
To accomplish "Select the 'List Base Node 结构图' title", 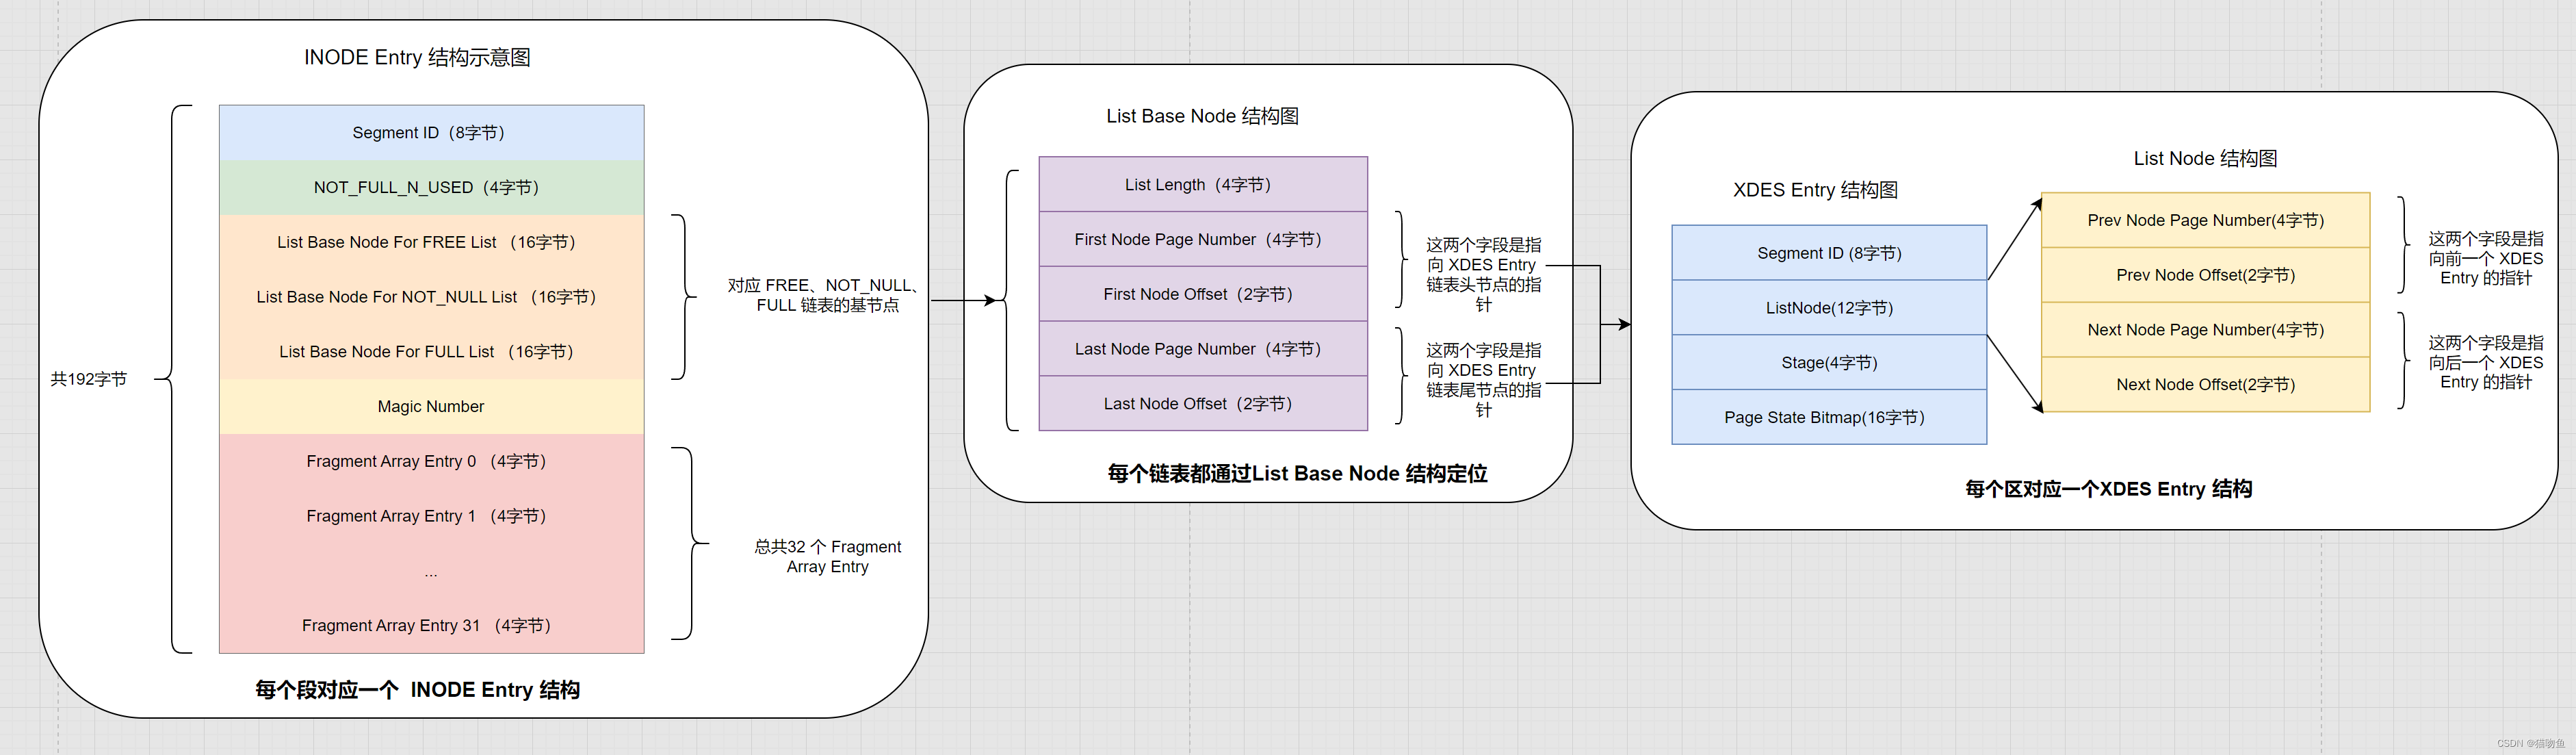I will click(x=1202, y=116).
